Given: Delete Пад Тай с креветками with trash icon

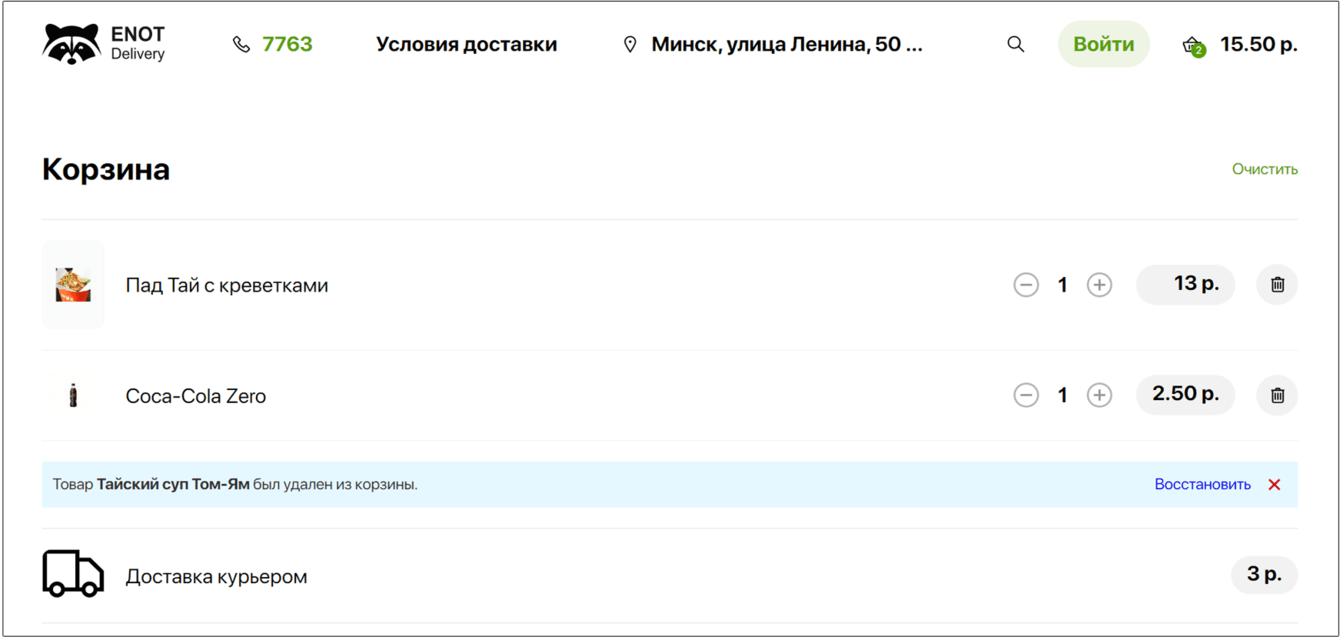Looking at the screenshot, I should pyautogui.click(x=1277, y=285).
